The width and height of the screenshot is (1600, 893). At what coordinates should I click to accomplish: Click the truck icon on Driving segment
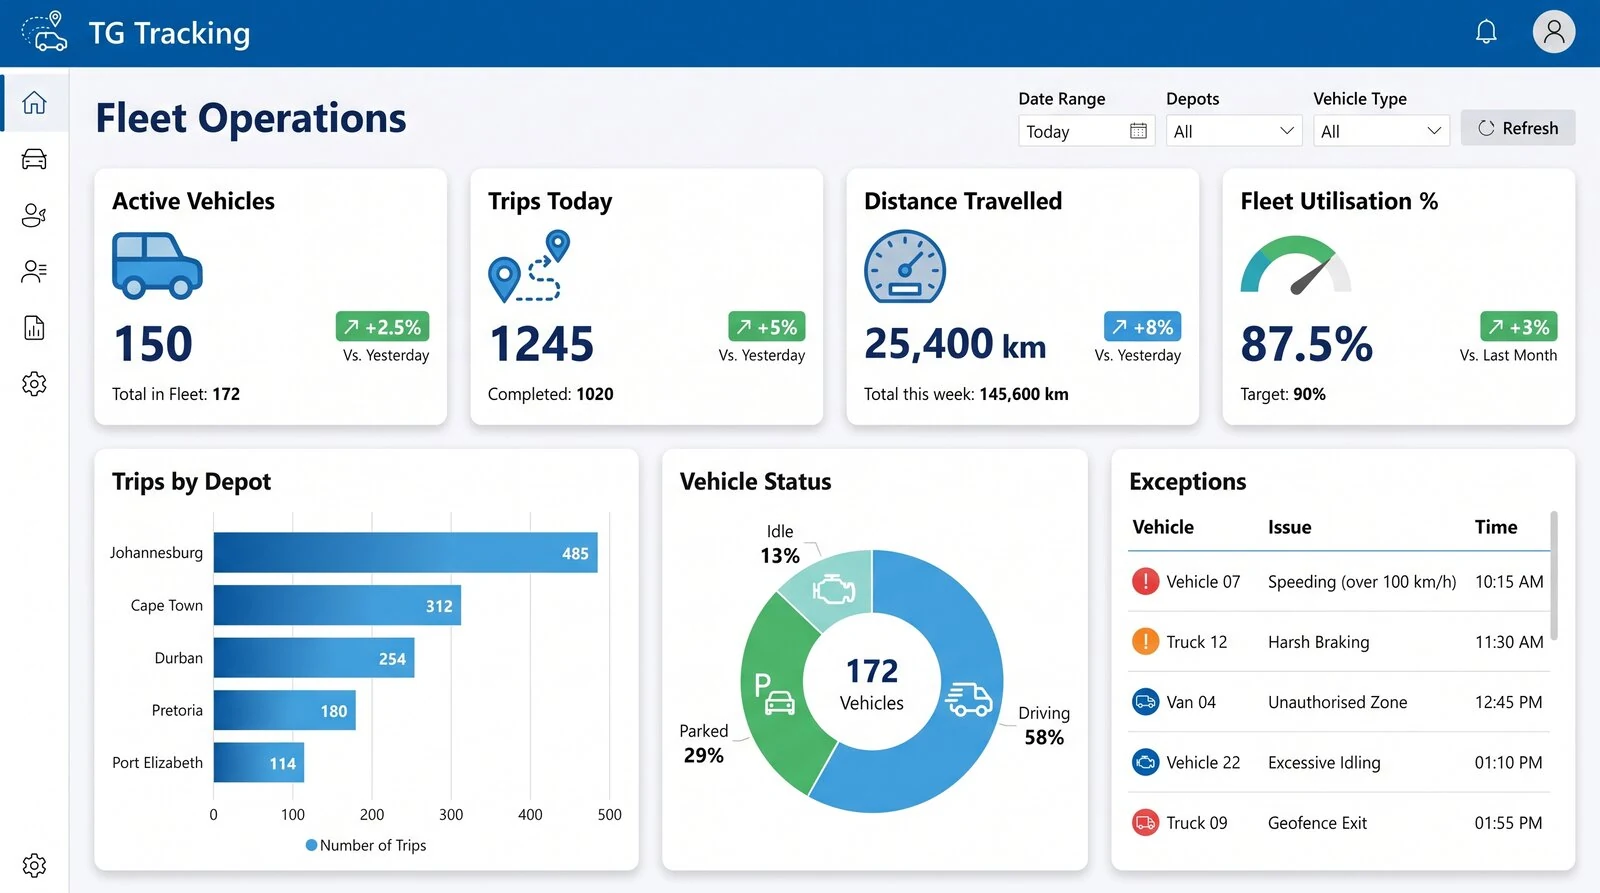click(x=968, y=699)
